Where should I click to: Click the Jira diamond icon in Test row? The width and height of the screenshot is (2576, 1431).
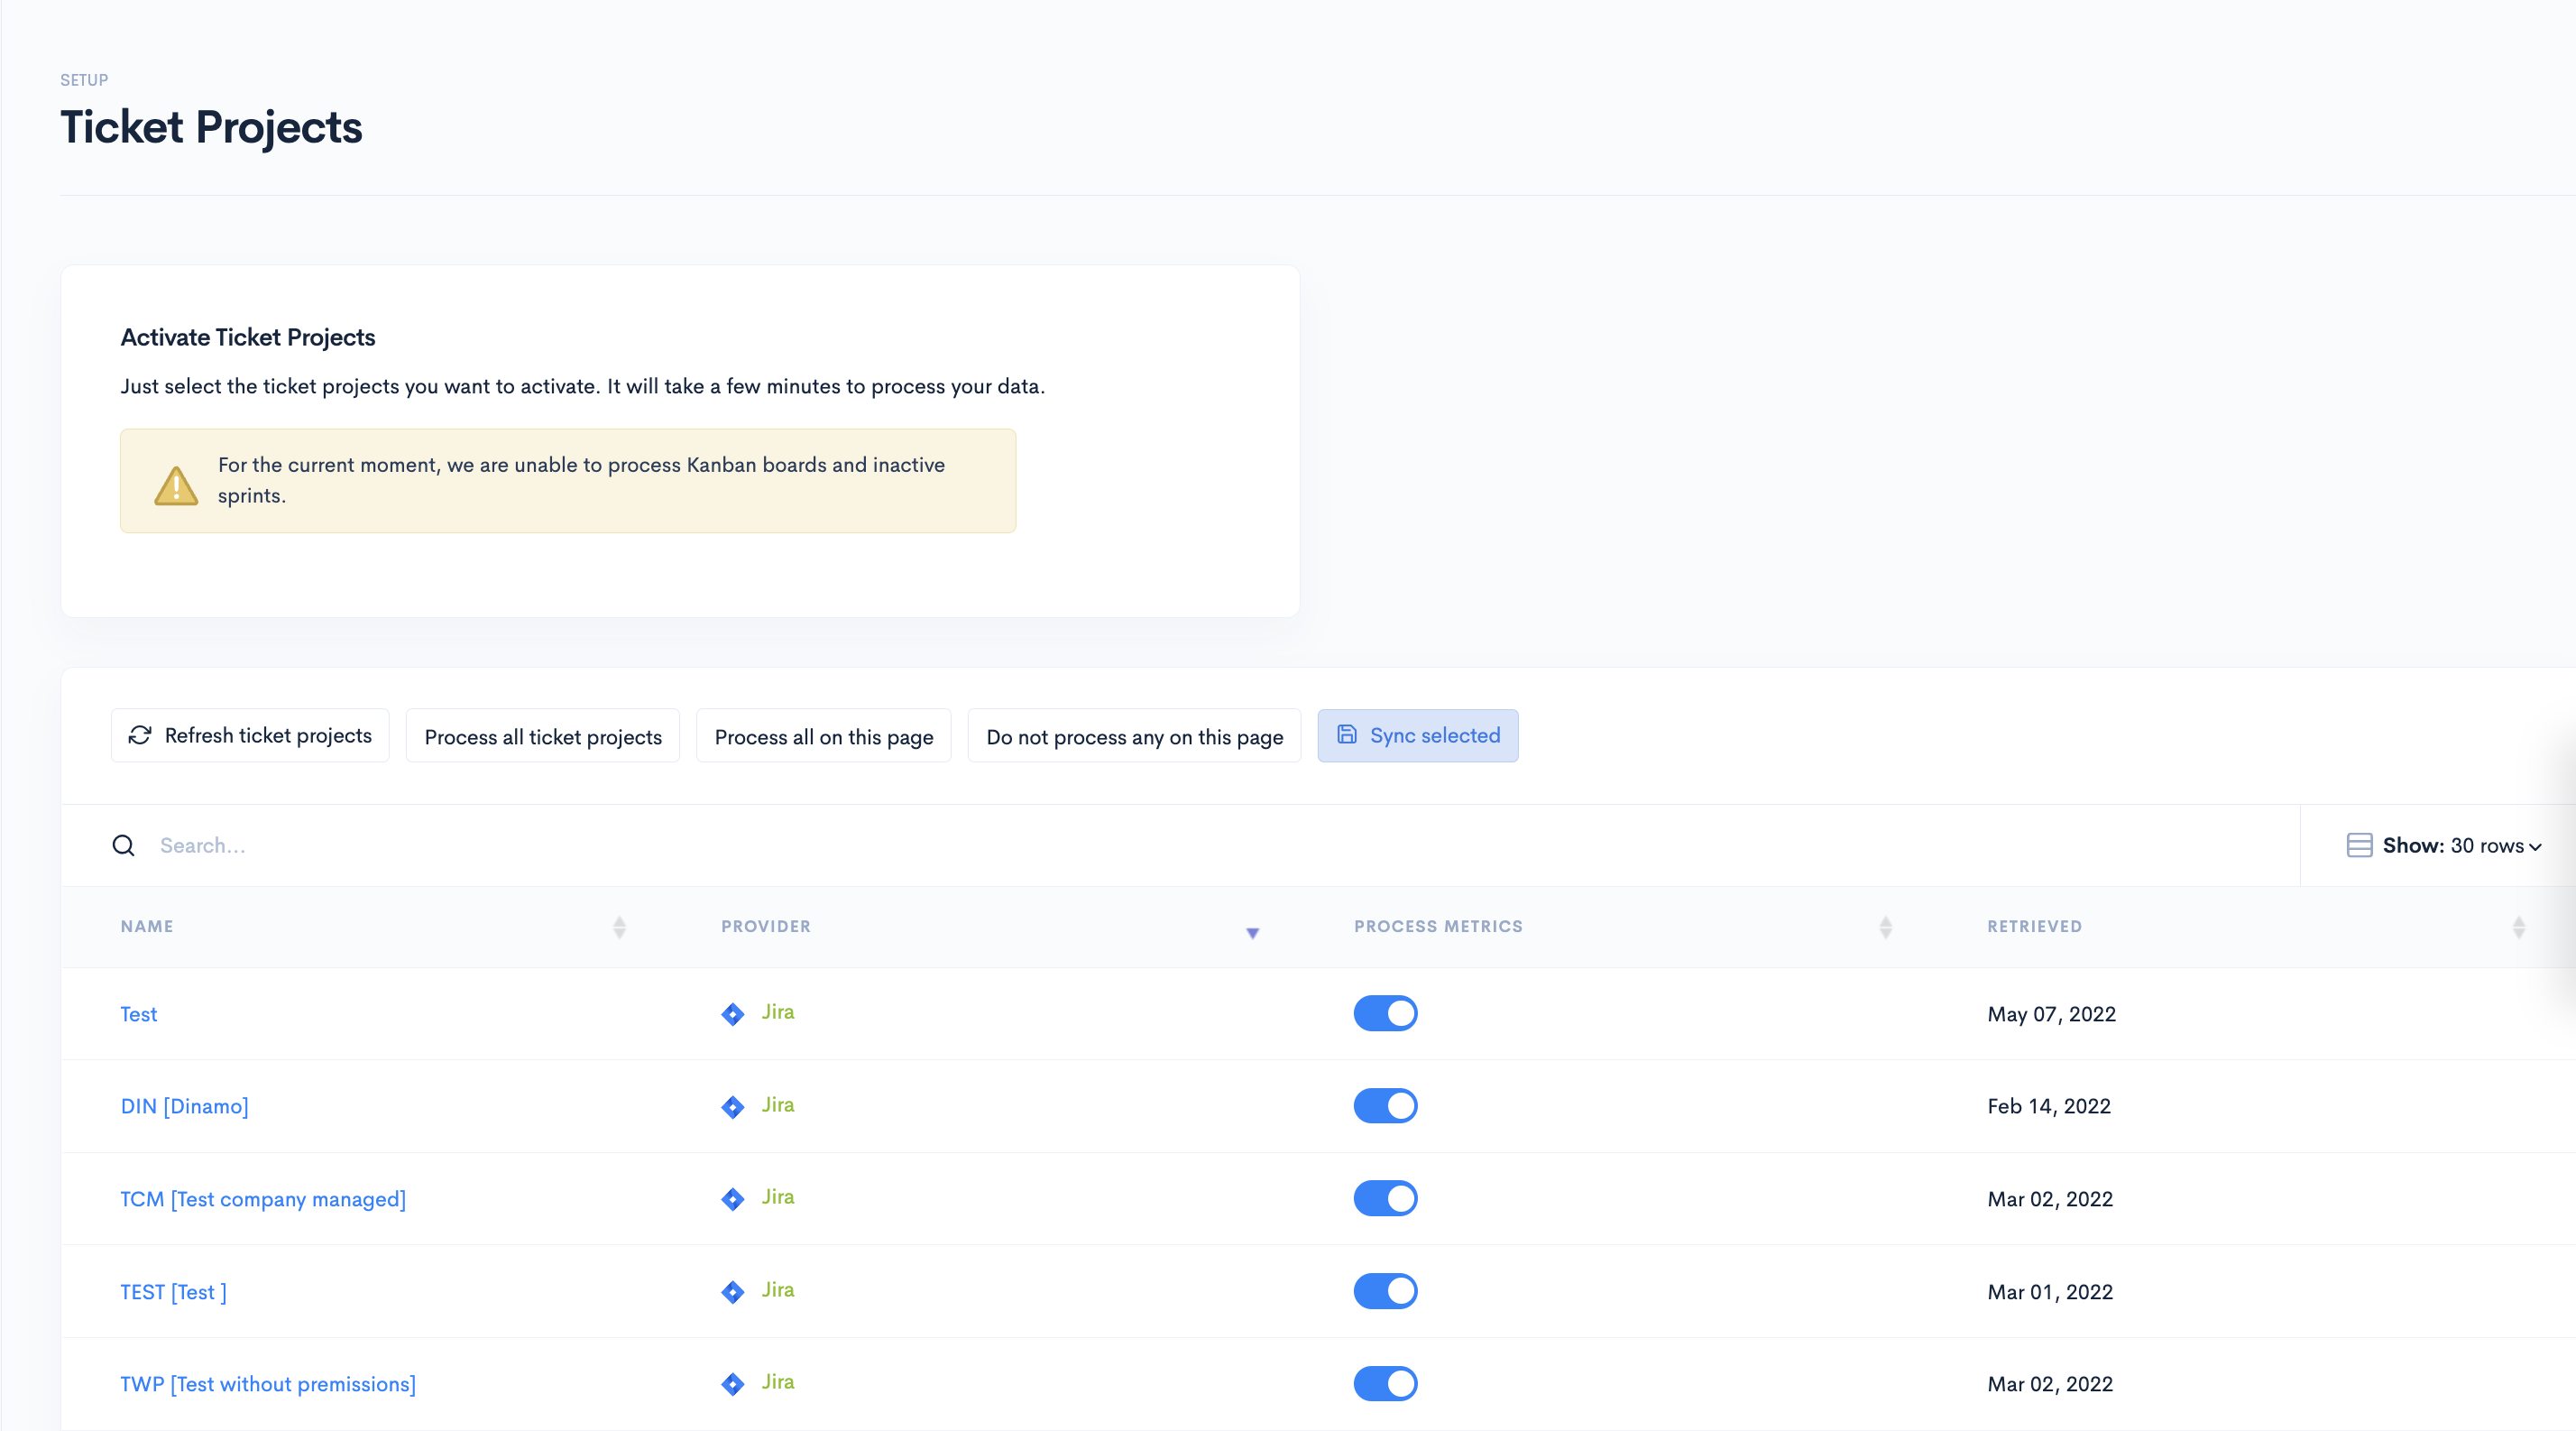click(733, 1014)
